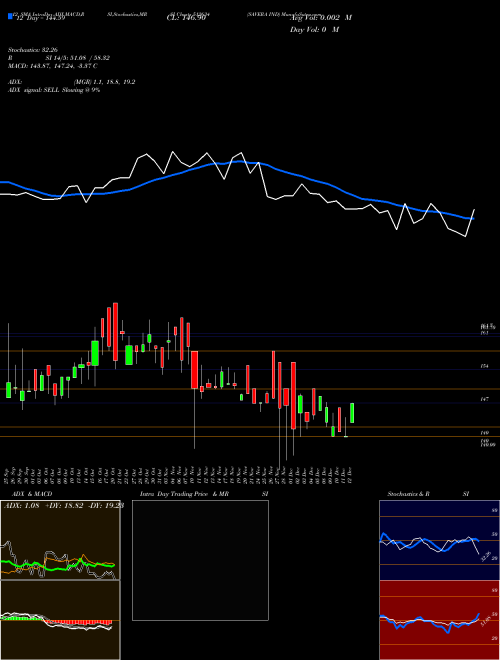Click 'ADX signal: SELL Slowing @ 9%' text

pos(54,90)
